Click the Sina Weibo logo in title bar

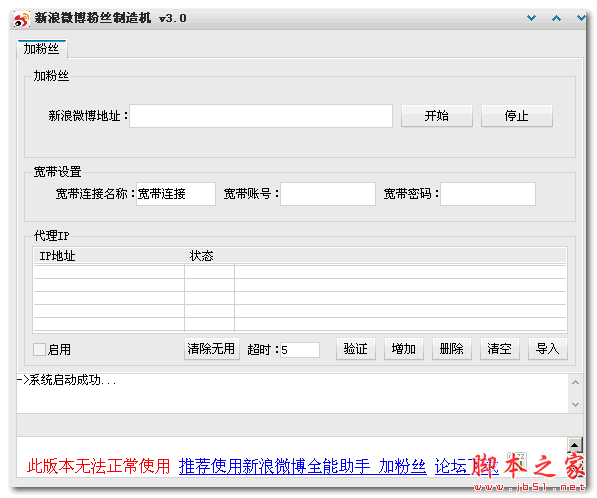[x=21, y=19]
